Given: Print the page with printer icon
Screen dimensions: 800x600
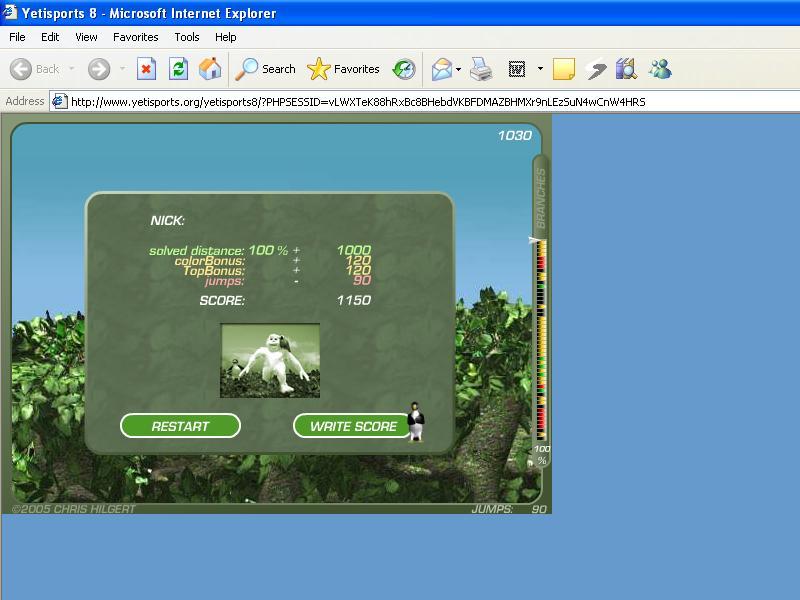Looking at the screenshot, I should 481,69.
